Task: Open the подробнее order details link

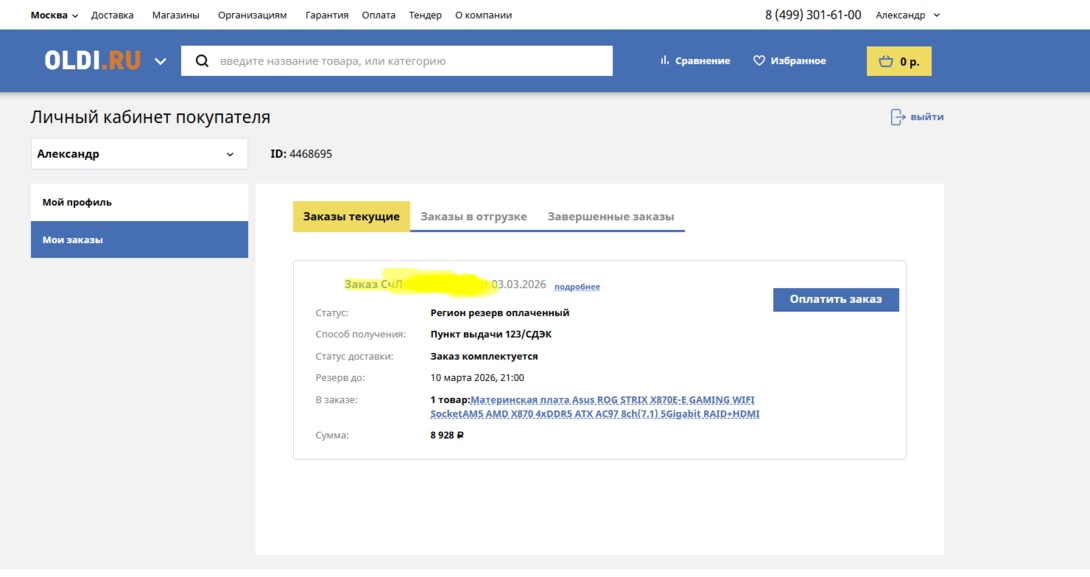Action: [577, 287]
